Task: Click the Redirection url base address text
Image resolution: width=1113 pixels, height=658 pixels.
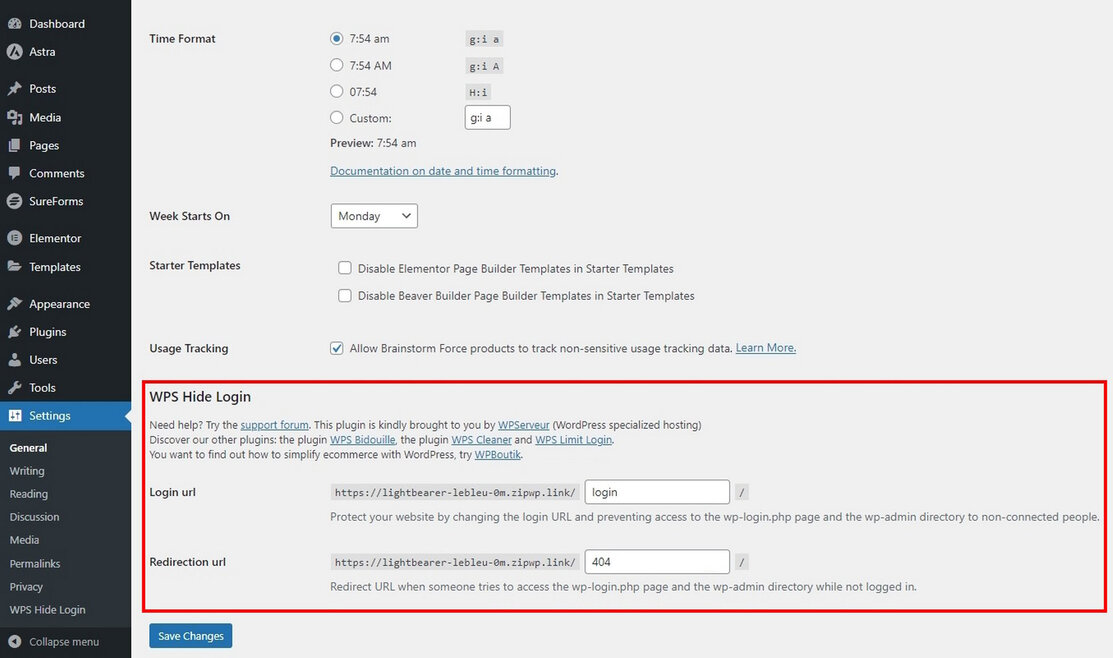Action: 455,562
